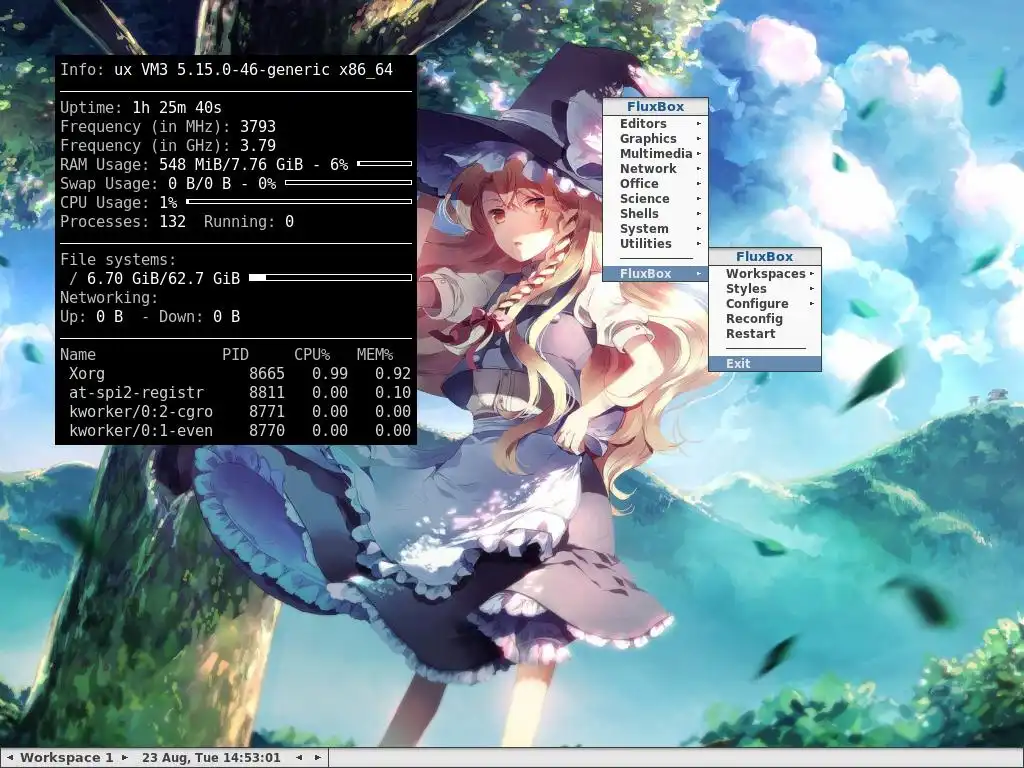Viewport: 1024px width, 768px height.
Task: Click the Processes: 132 text
Action: point(123,221)
